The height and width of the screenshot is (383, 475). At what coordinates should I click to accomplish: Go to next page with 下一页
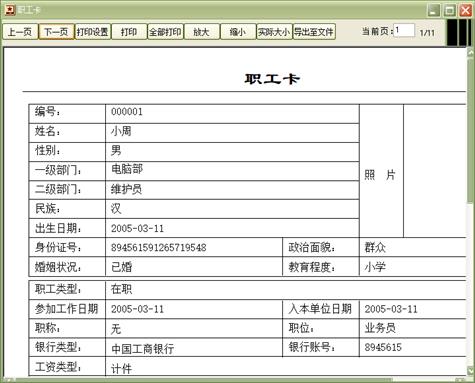(x=56, y=32)
